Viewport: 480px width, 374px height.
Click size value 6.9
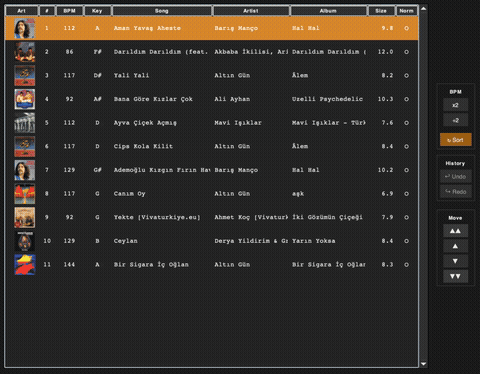click(x=387, y=194)
